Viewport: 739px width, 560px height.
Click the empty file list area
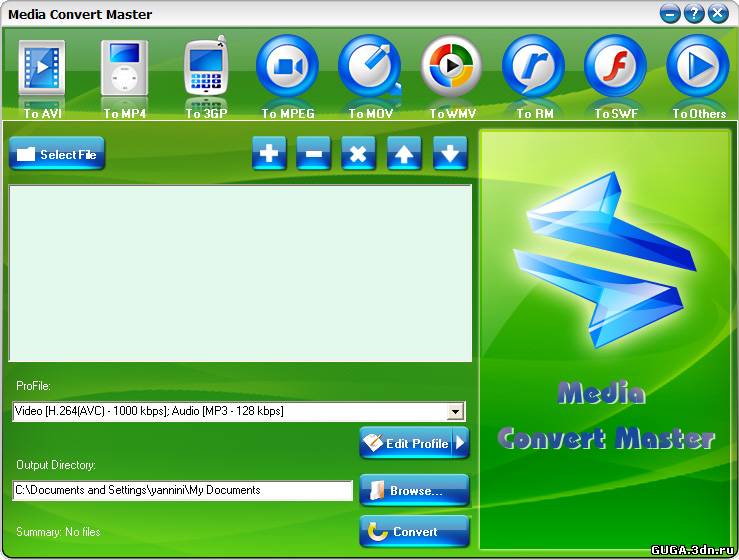(x=240, y=273)
